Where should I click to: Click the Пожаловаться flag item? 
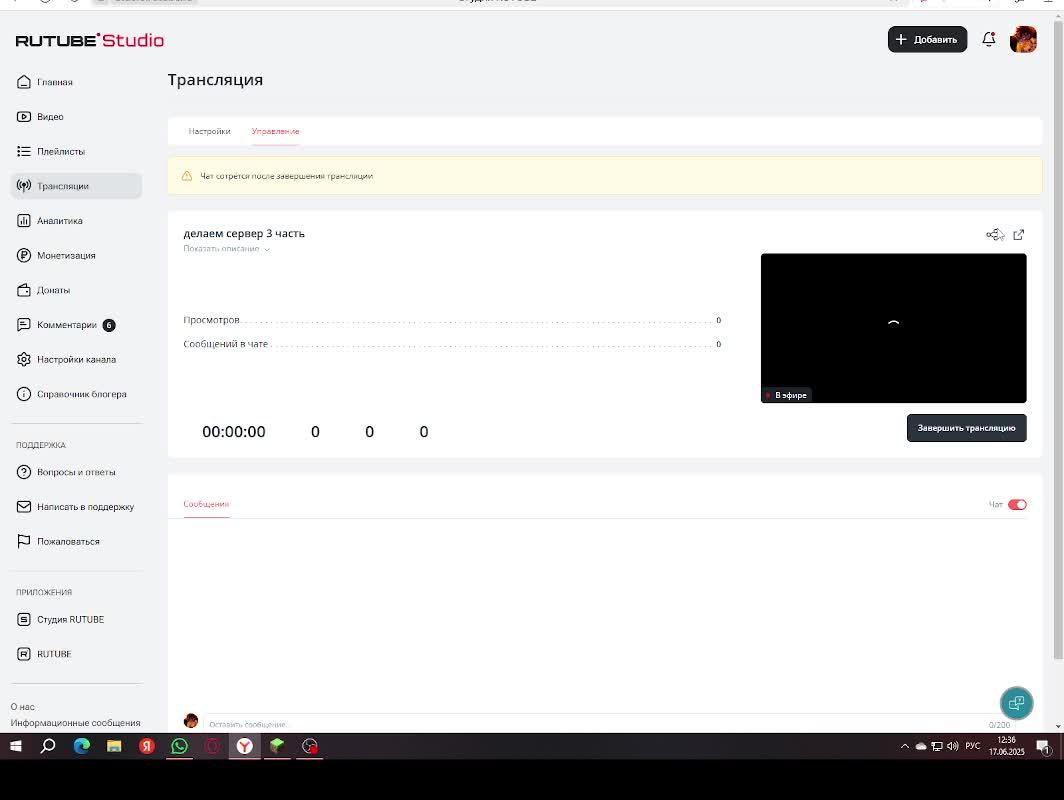click(x=58, y=541)
